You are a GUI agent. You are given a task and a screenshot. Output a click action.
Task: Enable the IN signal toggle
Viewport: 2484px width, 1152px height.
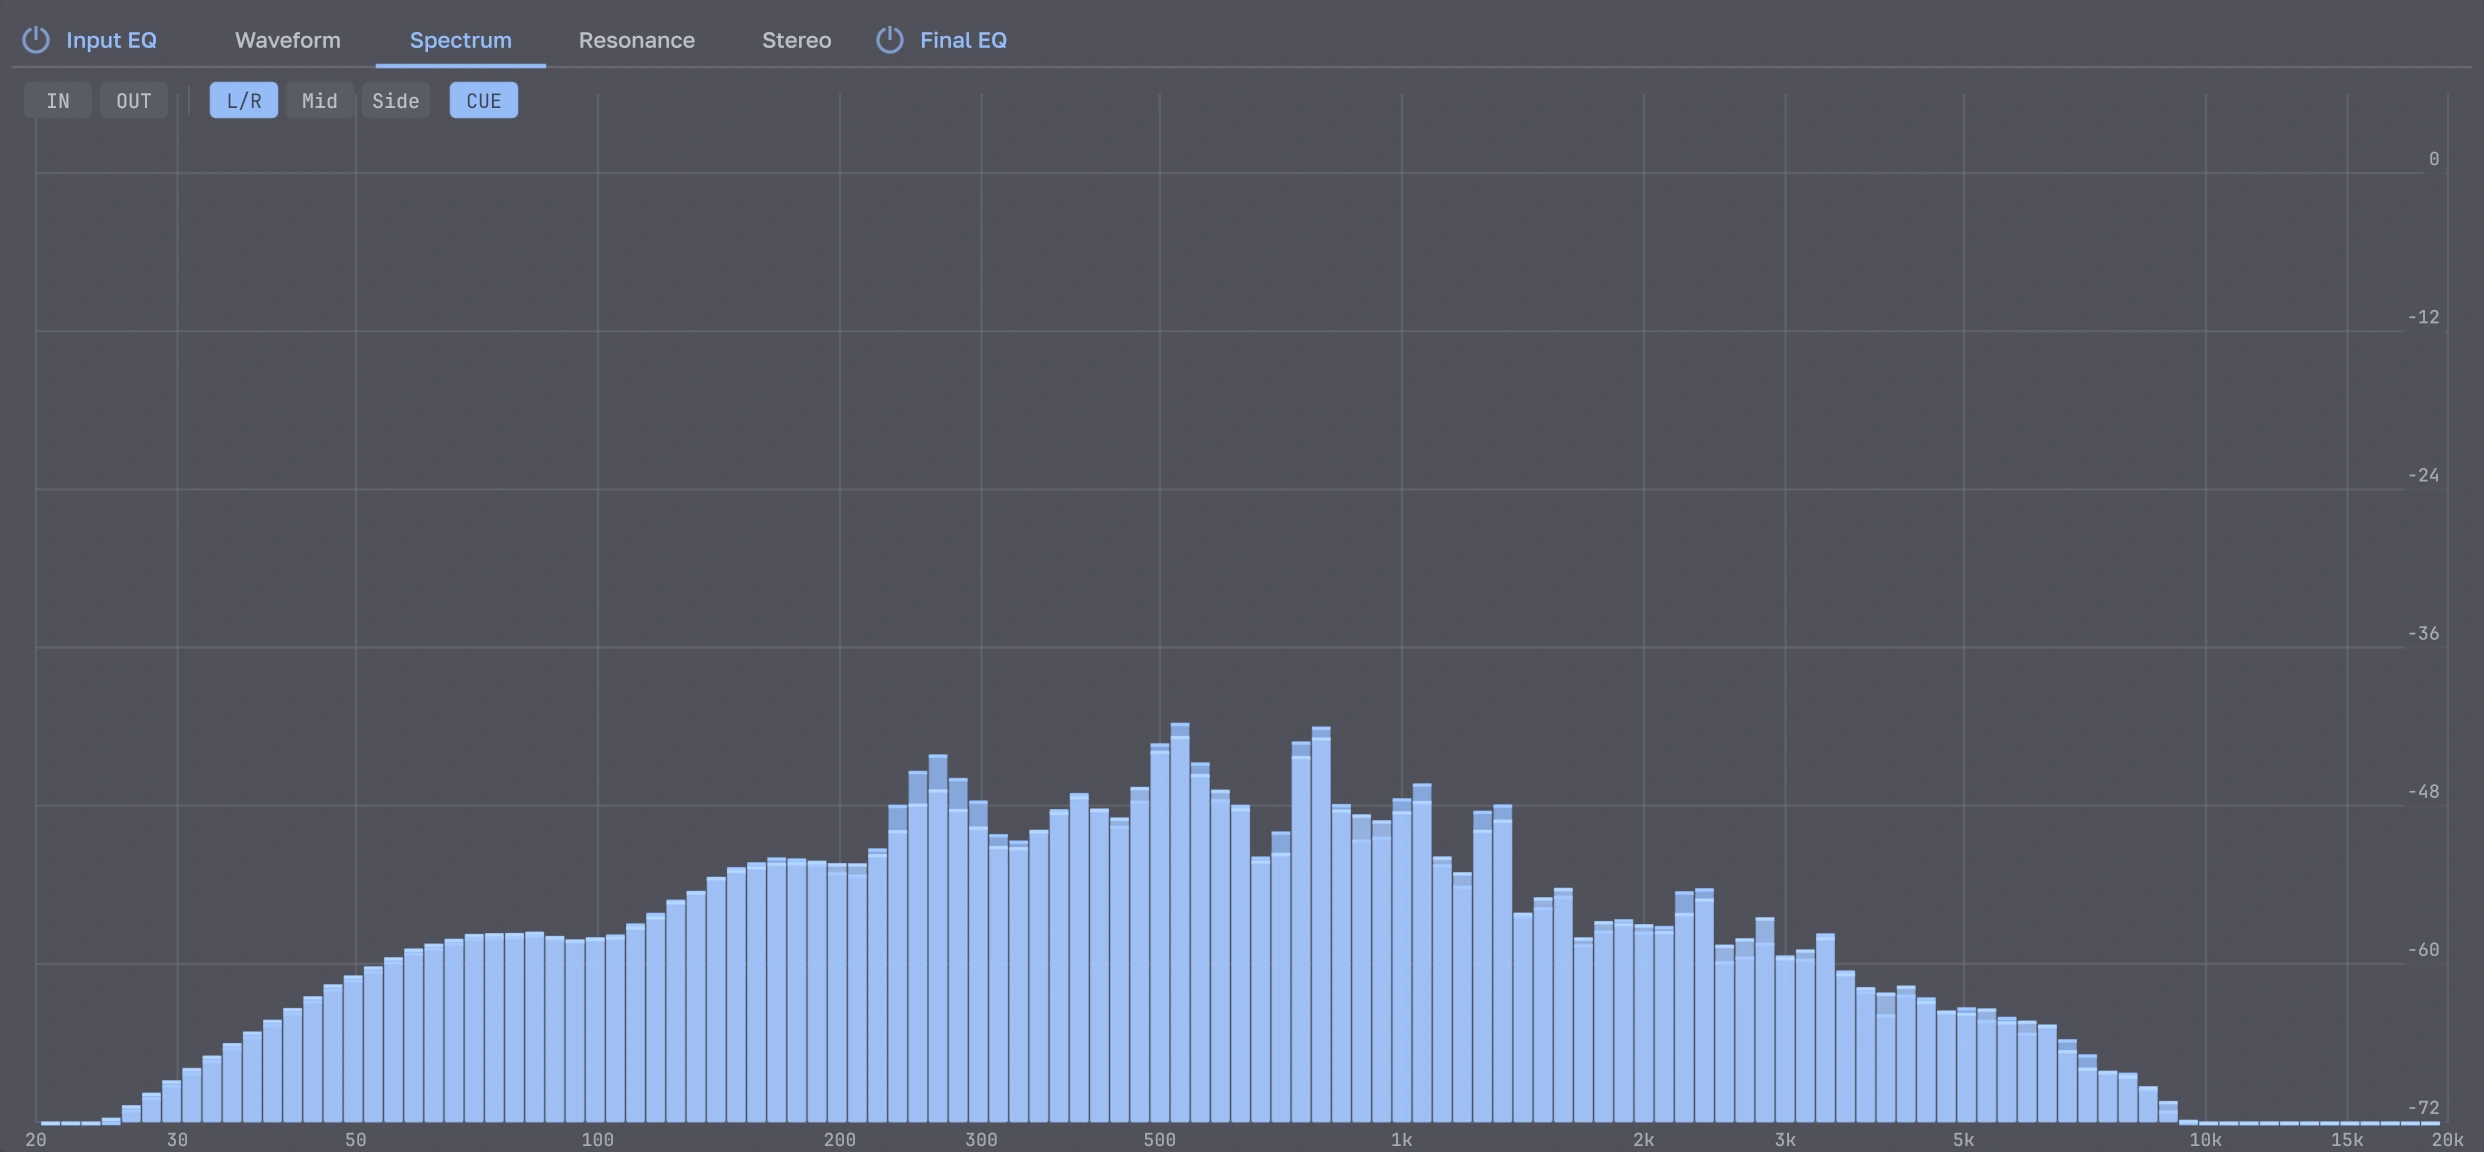pyautogui.click(x=58, y=100)
